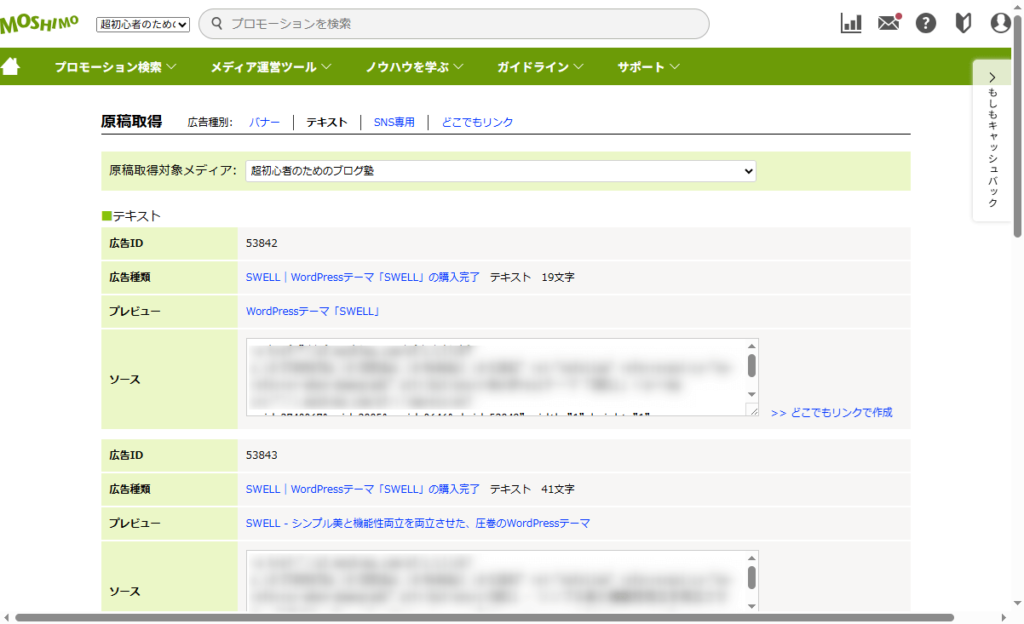Switch to the バナー ad type
Screen dimensions: 1024x624
(x=264, y=122)
